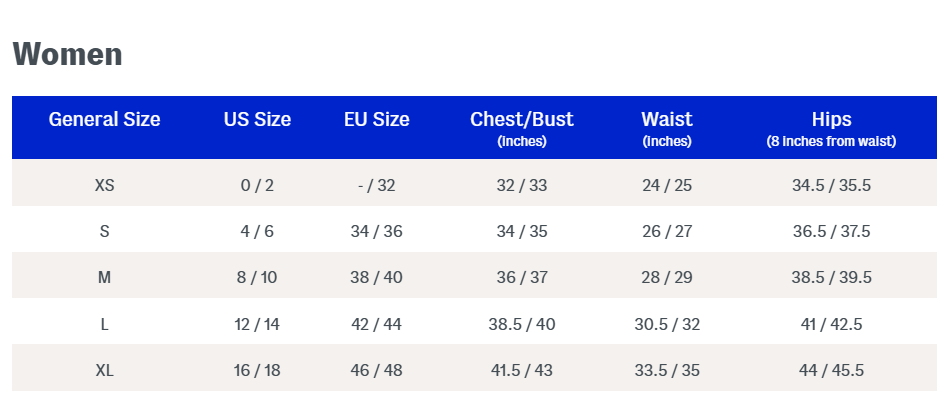Click US size value 0 / 2
Image resolution: width=945 pixels, height=404 pixels.
[x=257, y=185]
